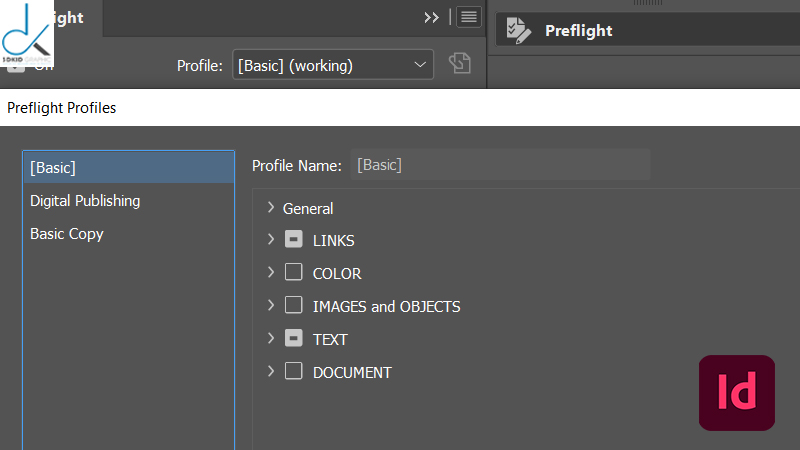This screenshot has width=800, height=450.
Task: Click the Preflight checklist icon in right dock
Action: coord(519,30)
